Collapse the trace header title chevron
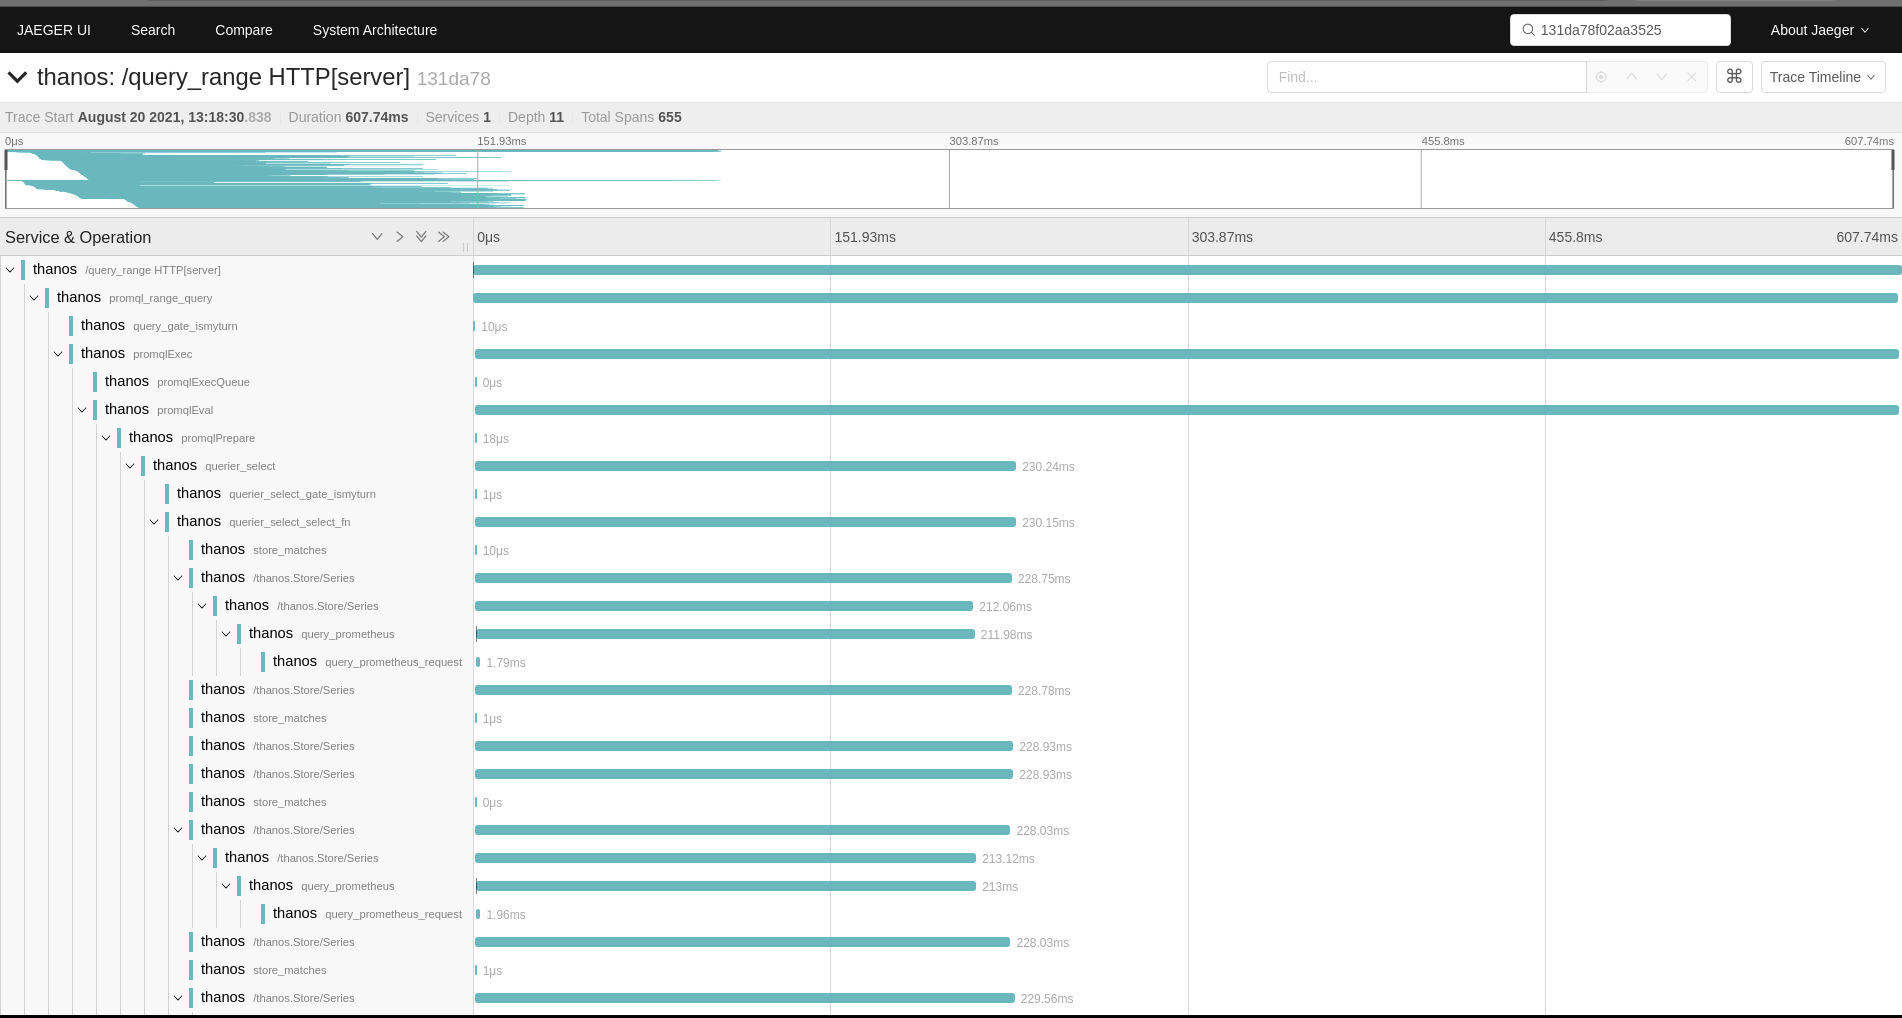The image size is (1902, 1018). tap(17, 78)
